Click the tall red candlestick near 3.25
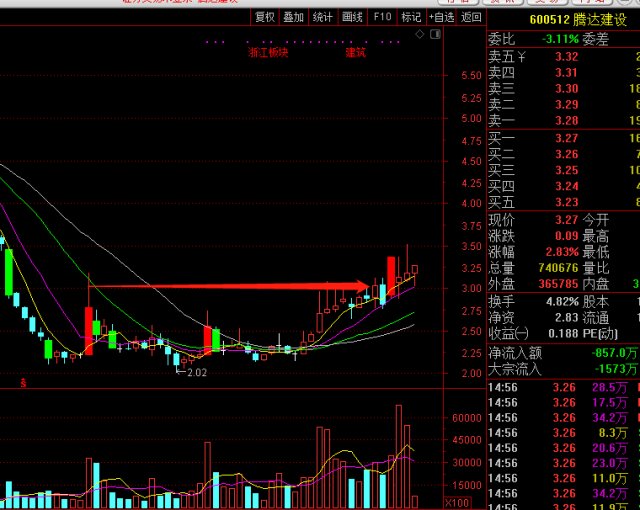Image resolution: width=640 pixels, height=510 pixels. [x=391, y=275]
